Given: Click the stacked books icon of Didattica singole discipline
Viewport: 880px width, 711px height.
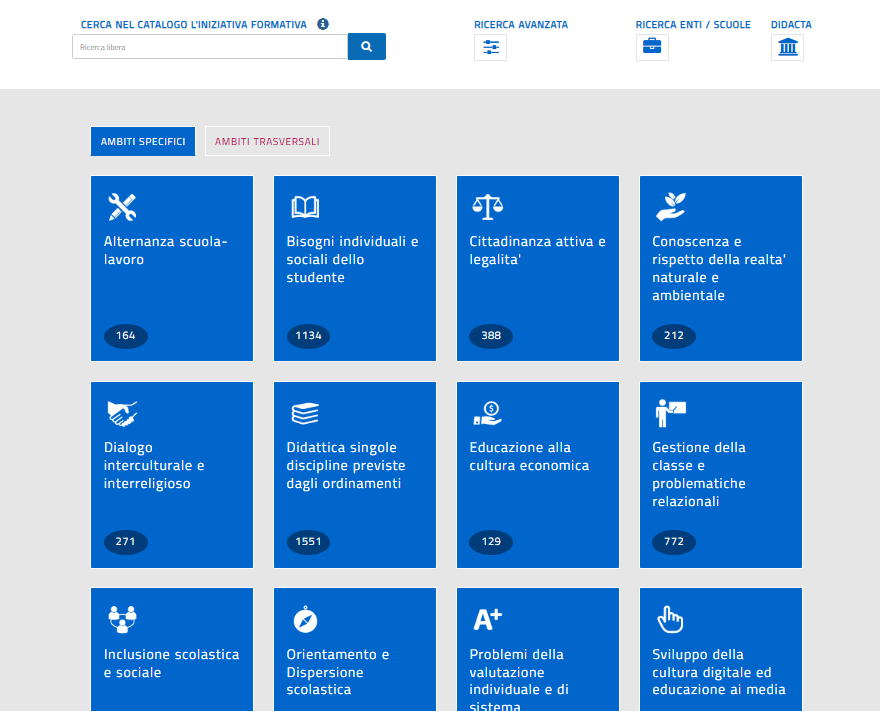Looking at the screenshot, I should tap(305, 414).
